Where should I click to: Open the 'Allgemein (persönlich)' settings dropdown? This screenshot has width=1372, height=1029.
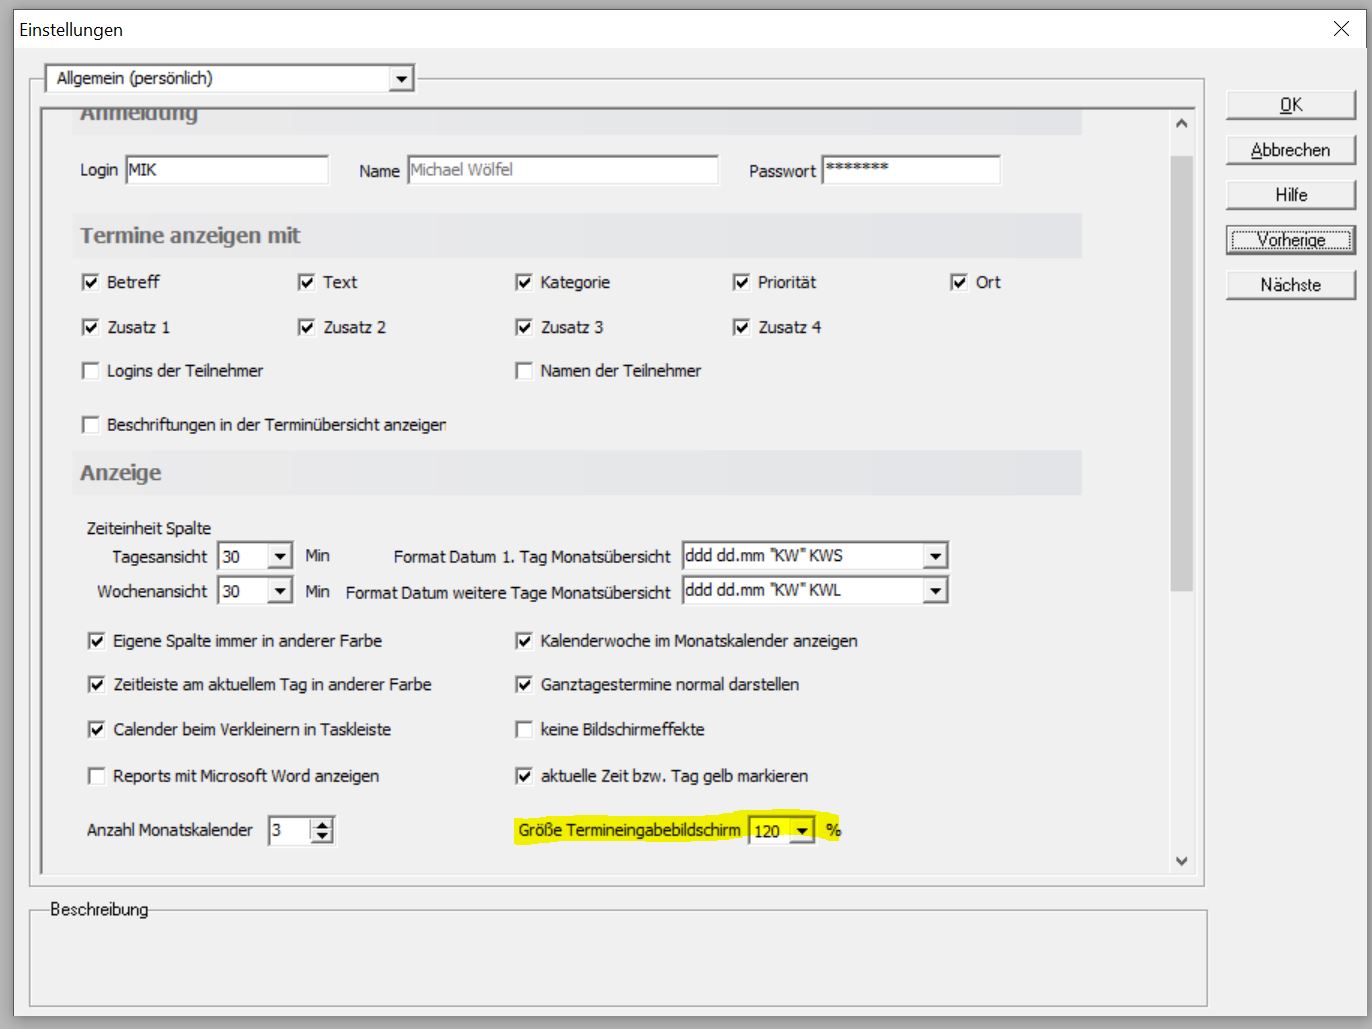[x=402, y=77]
